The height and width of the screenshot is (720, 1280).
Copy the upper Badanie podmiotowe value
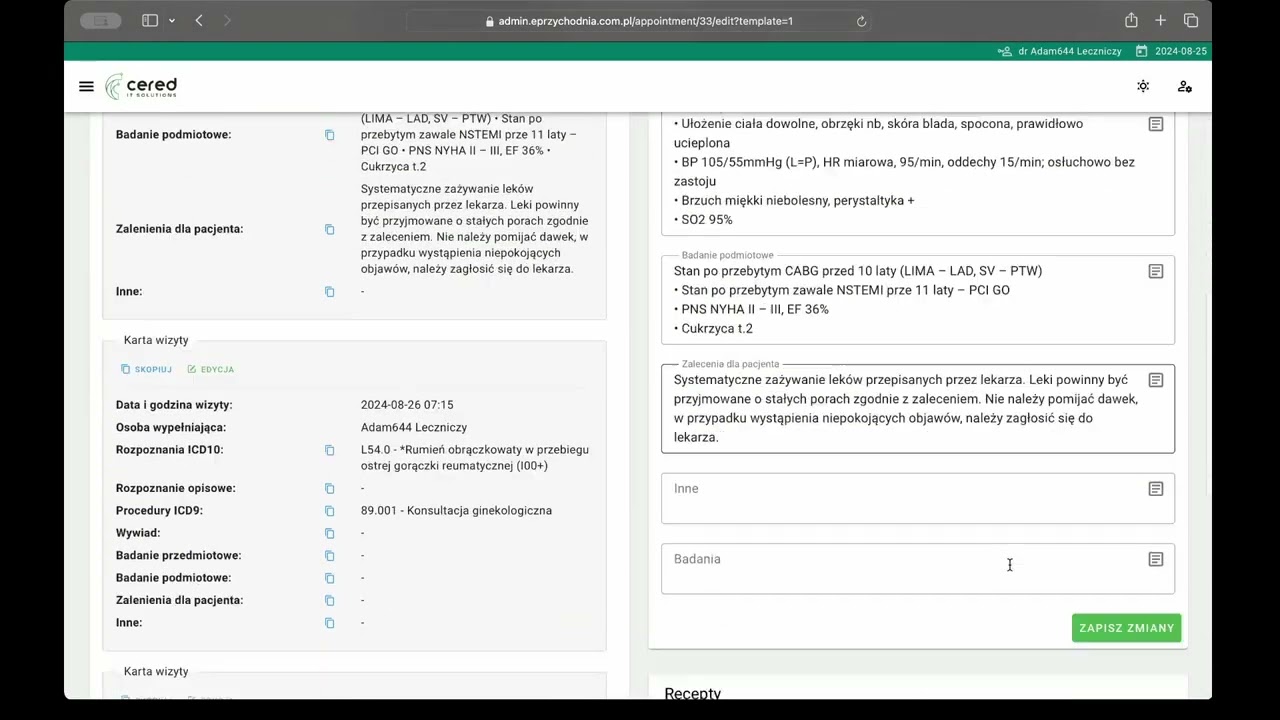point(329,135)
